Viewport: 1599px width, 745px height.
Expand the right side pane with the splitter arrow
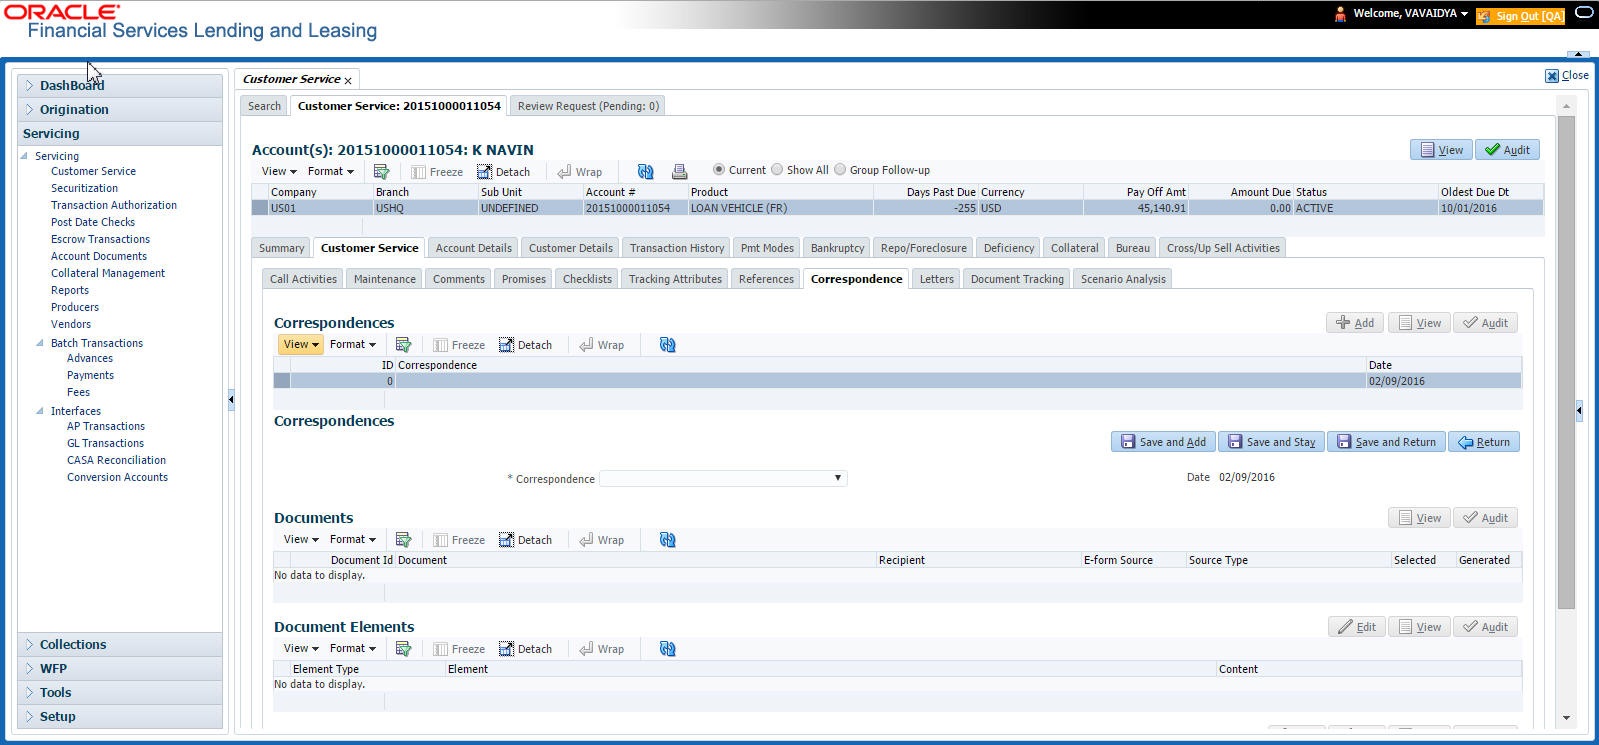(1579, 410)
